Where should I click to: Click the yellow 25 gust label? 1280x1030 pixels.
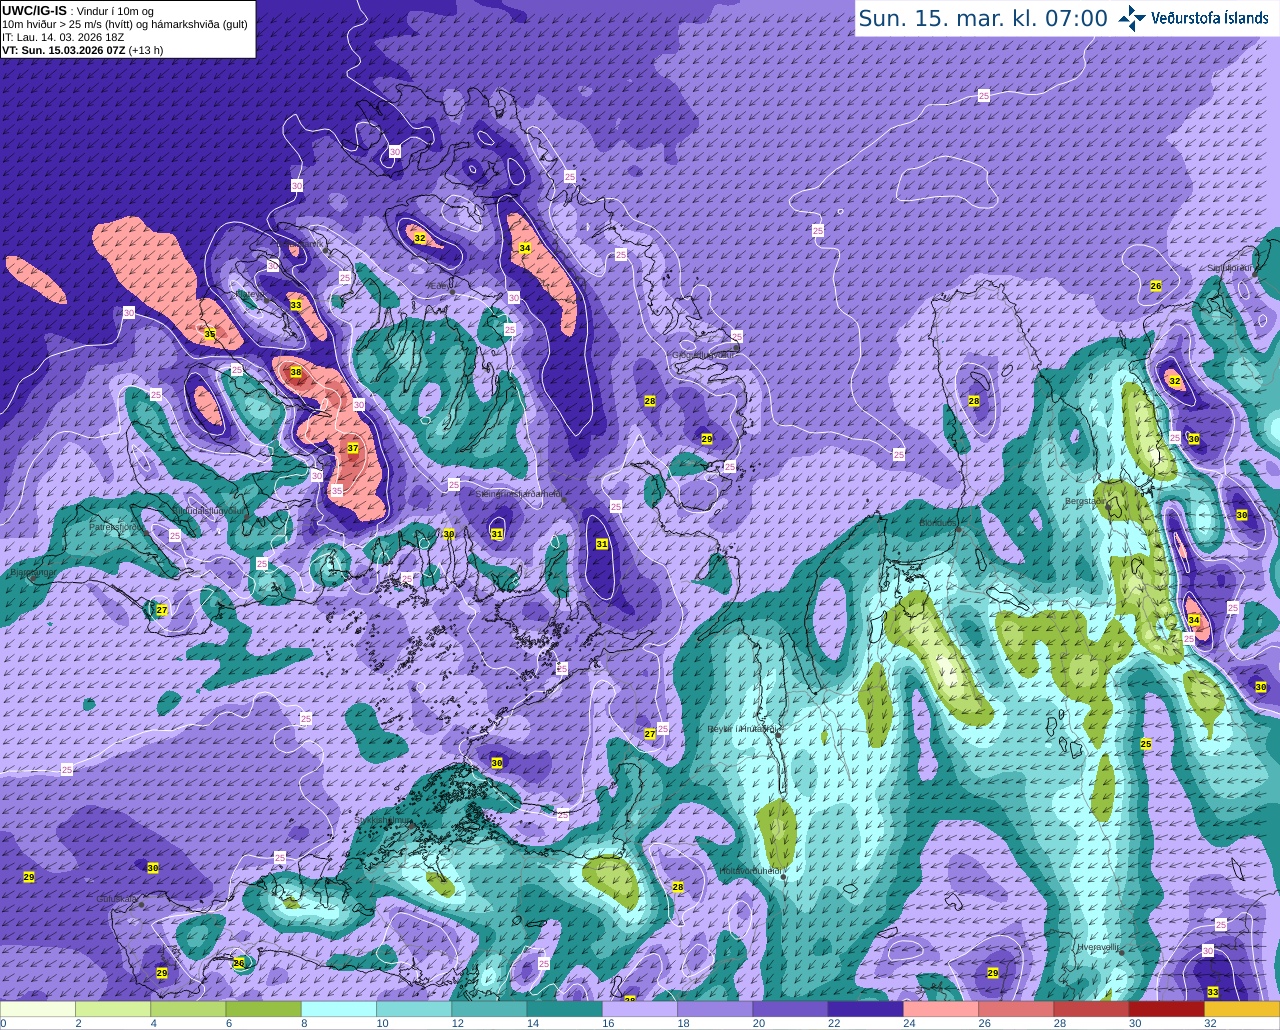pos(1146,744)
